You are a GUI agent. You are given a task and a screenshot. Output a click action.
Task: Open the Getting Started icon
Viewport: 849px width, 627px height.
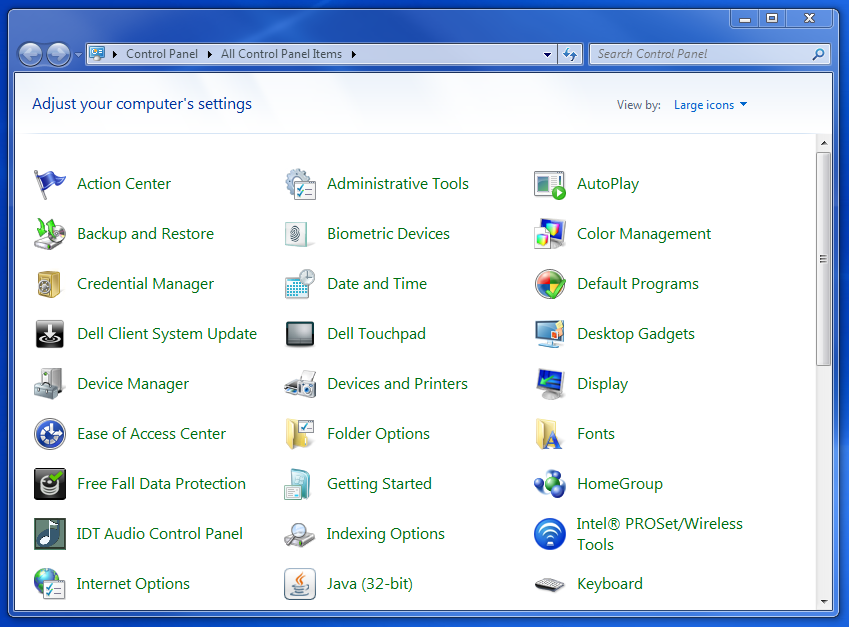point(298,484)
